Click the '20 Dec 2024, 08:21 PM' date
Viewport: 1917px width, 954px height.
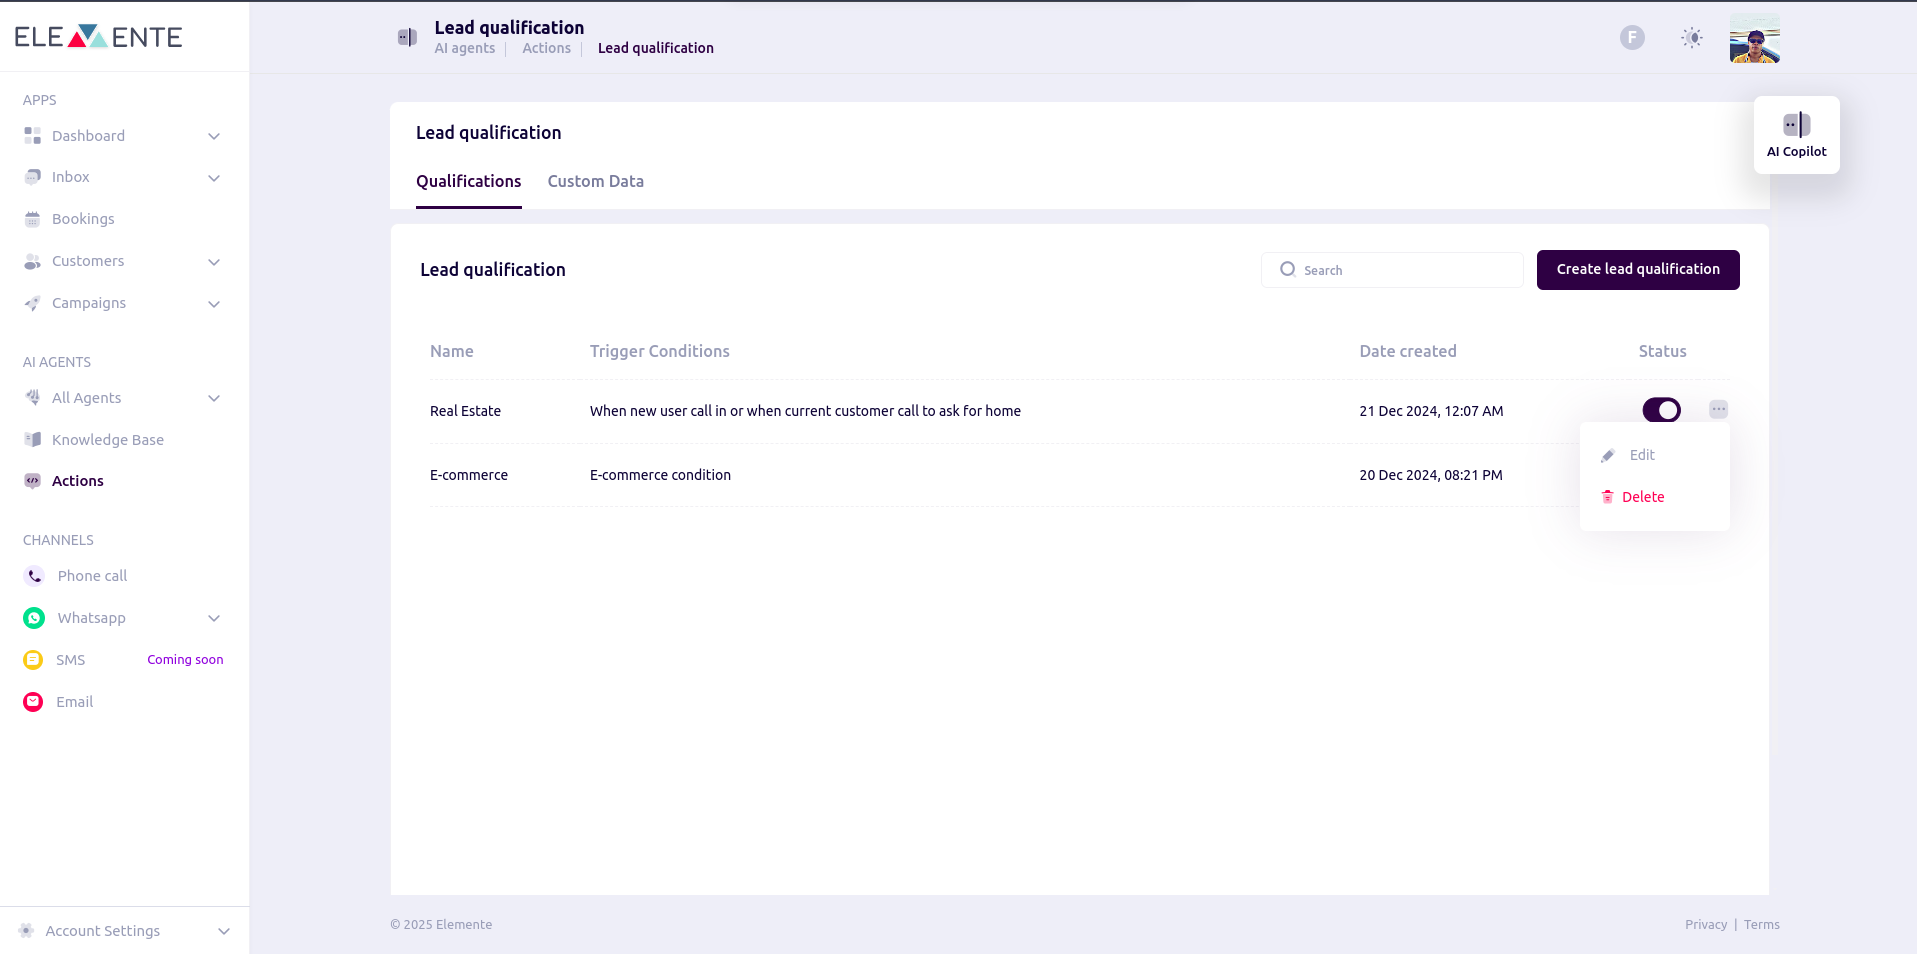pos(1431,475)
